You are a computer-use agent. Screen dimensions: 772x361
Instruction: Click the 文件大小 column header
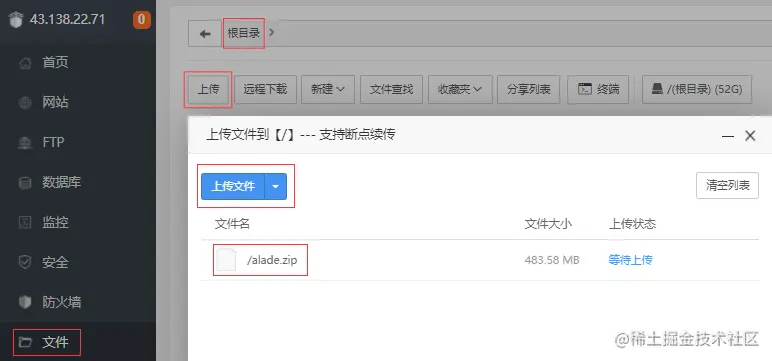[548, 224]
